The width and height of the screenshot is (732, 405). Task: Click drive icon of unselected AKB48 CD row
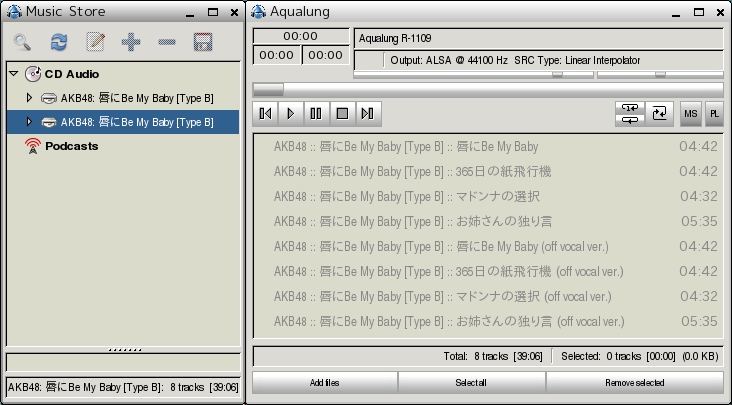point(49,98)
